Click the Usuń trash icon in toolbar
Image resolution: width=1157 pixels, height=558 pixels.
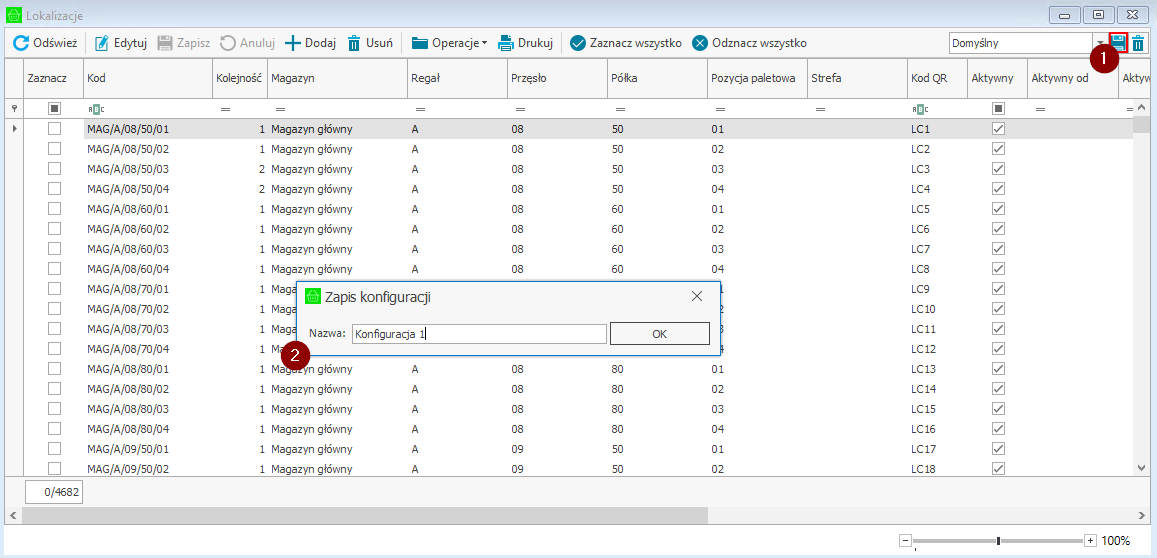pos(354,43)
